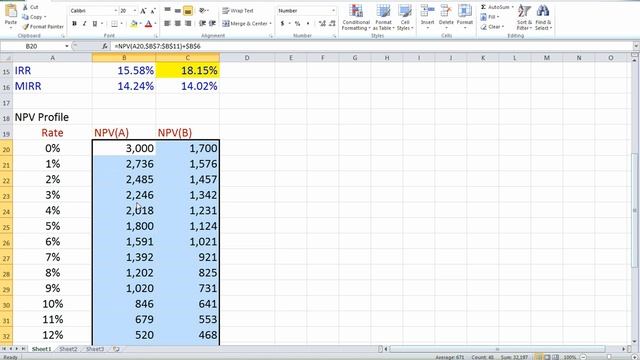The image size is (640, 360).
Task: Open the fill color dropdown arrow
Action: (x=140, y=24)
